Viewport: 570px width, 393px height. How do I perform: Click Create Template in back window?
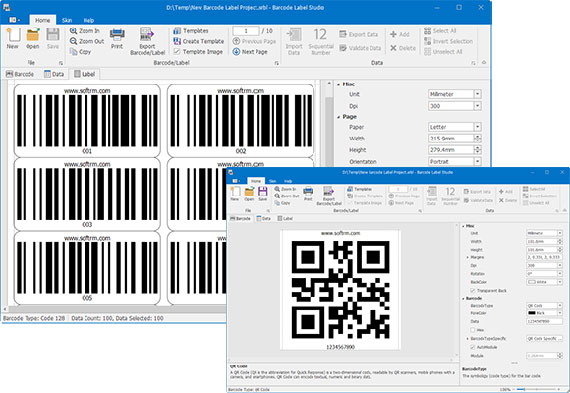[198, 41]
